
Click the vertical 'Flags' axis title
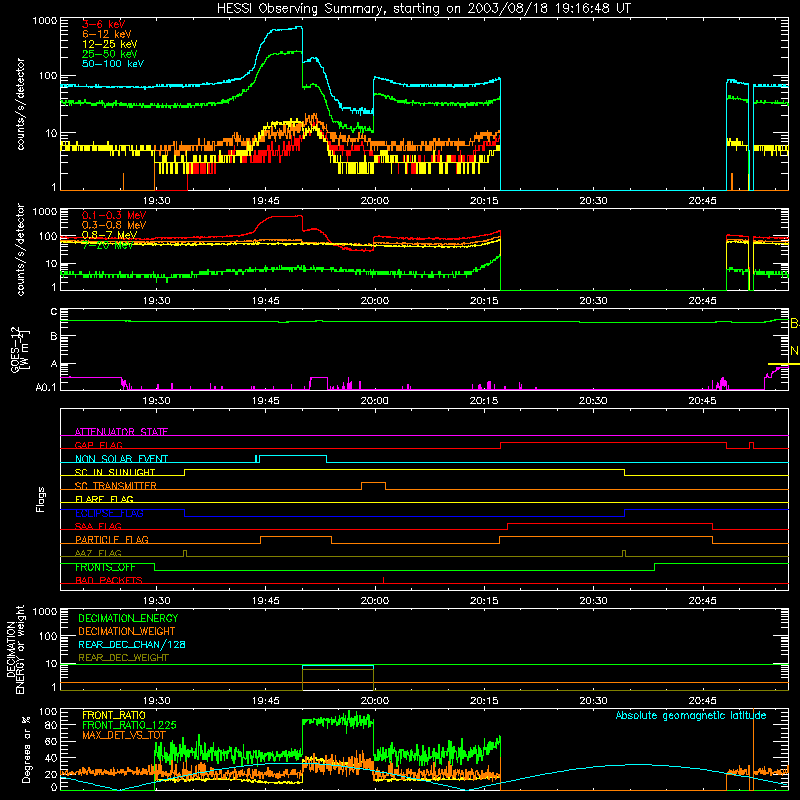point(41,499)
